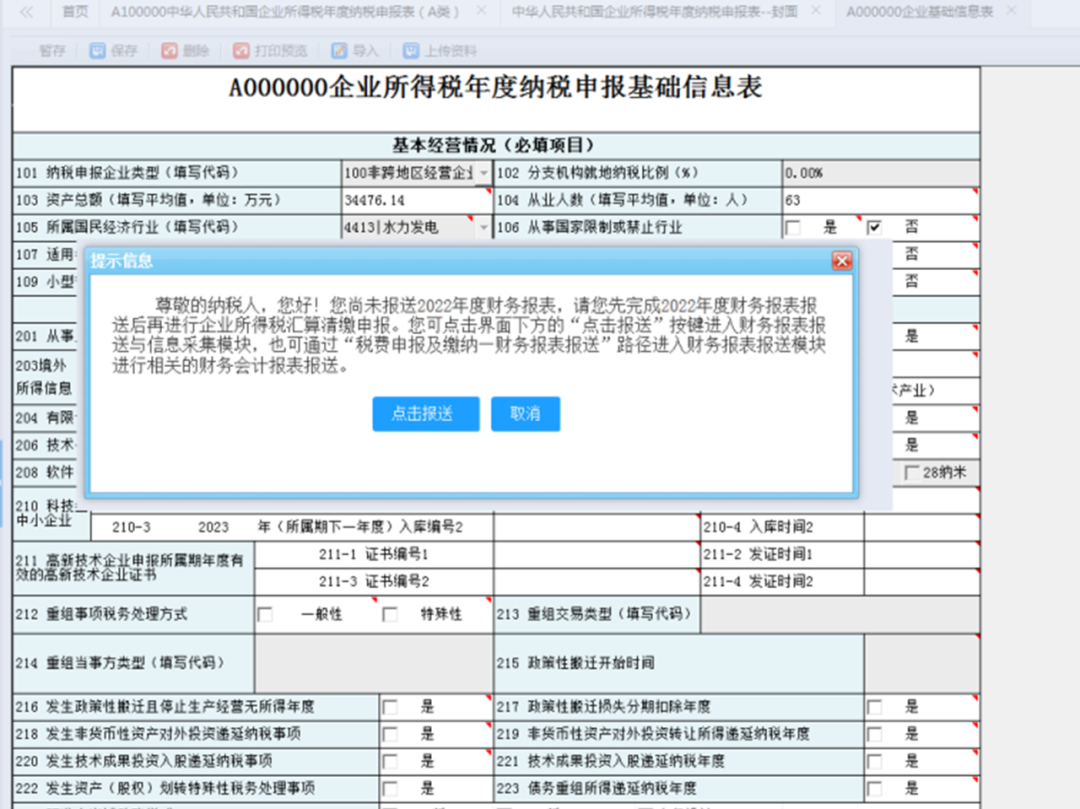Close the A000000企业基础信息表 tab
Viewport: 1080px width, 809px height.
[1012, 11]
